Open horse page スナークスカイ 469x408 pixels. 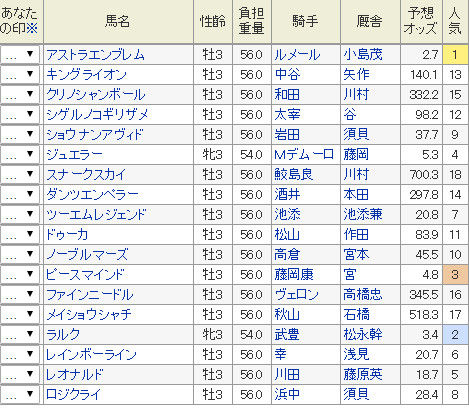[86, 175]
